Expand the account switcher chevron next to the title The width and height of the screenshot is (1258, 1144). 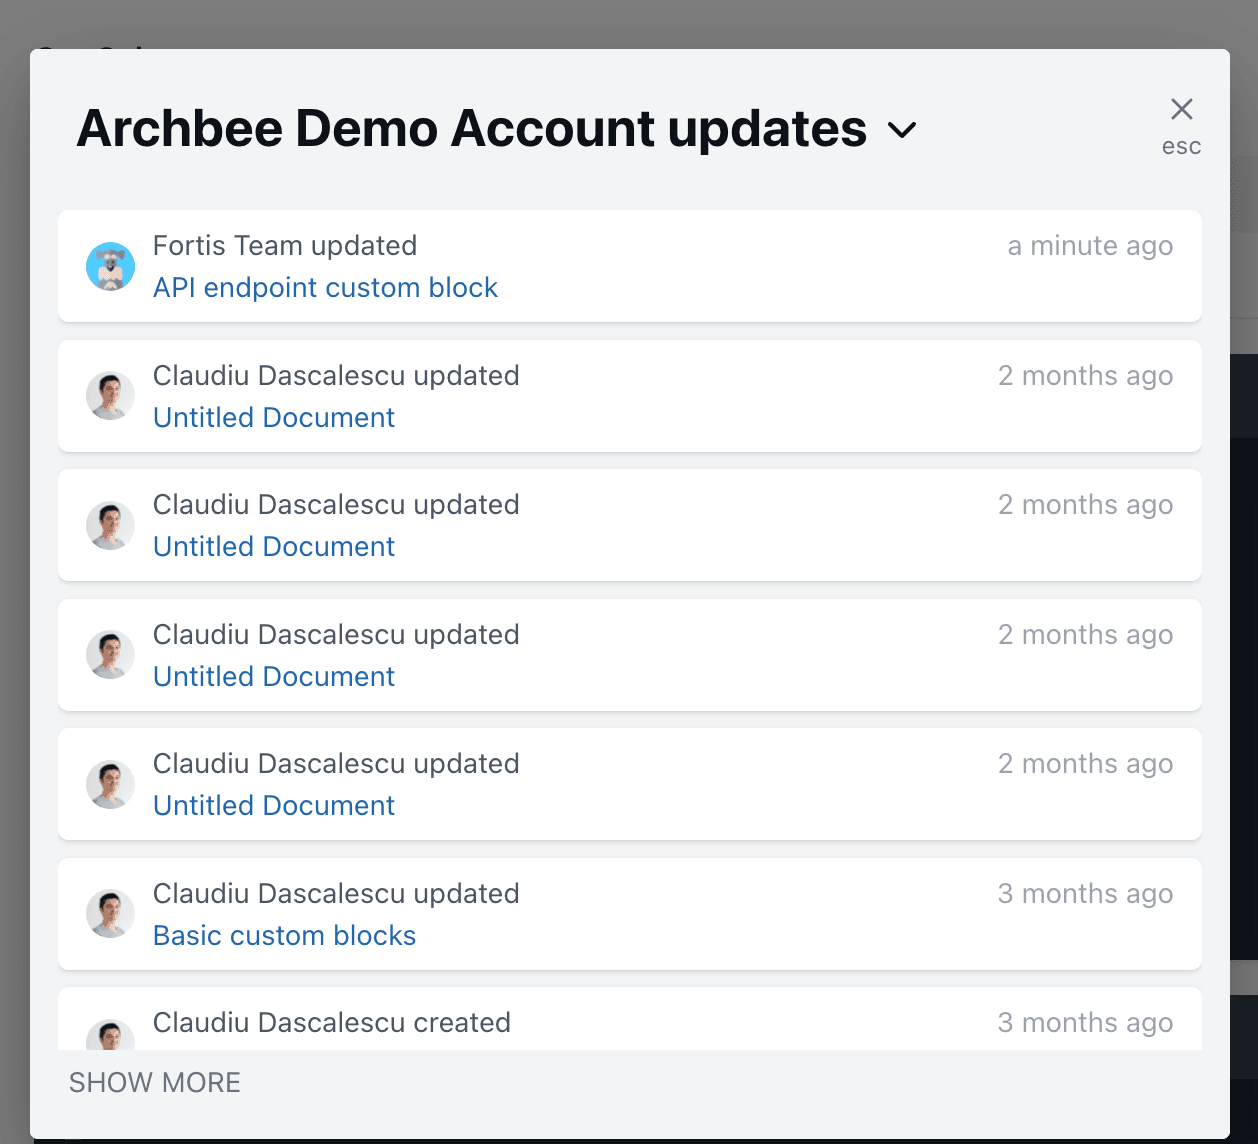pos(903,130)
